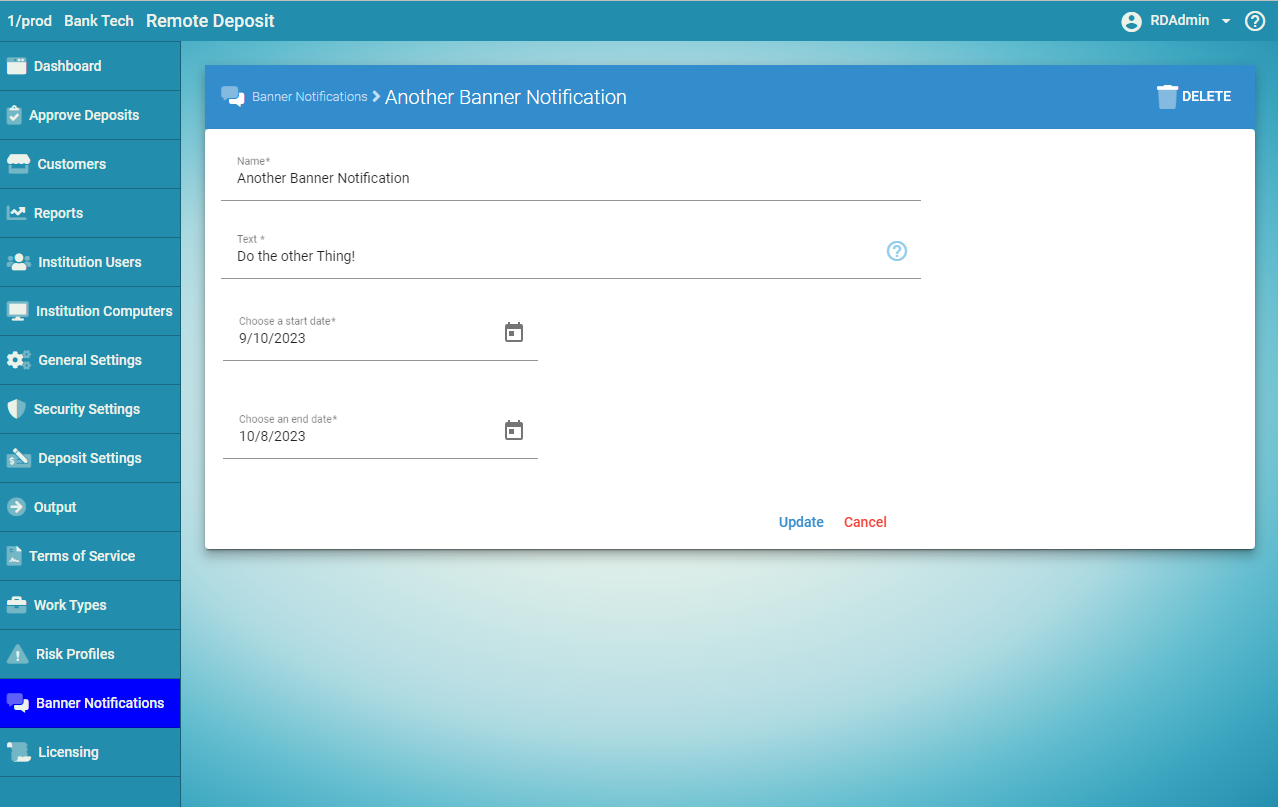Click the Output arrow icon
Viewport: 1278px width, 807px height.
point(16,507)
